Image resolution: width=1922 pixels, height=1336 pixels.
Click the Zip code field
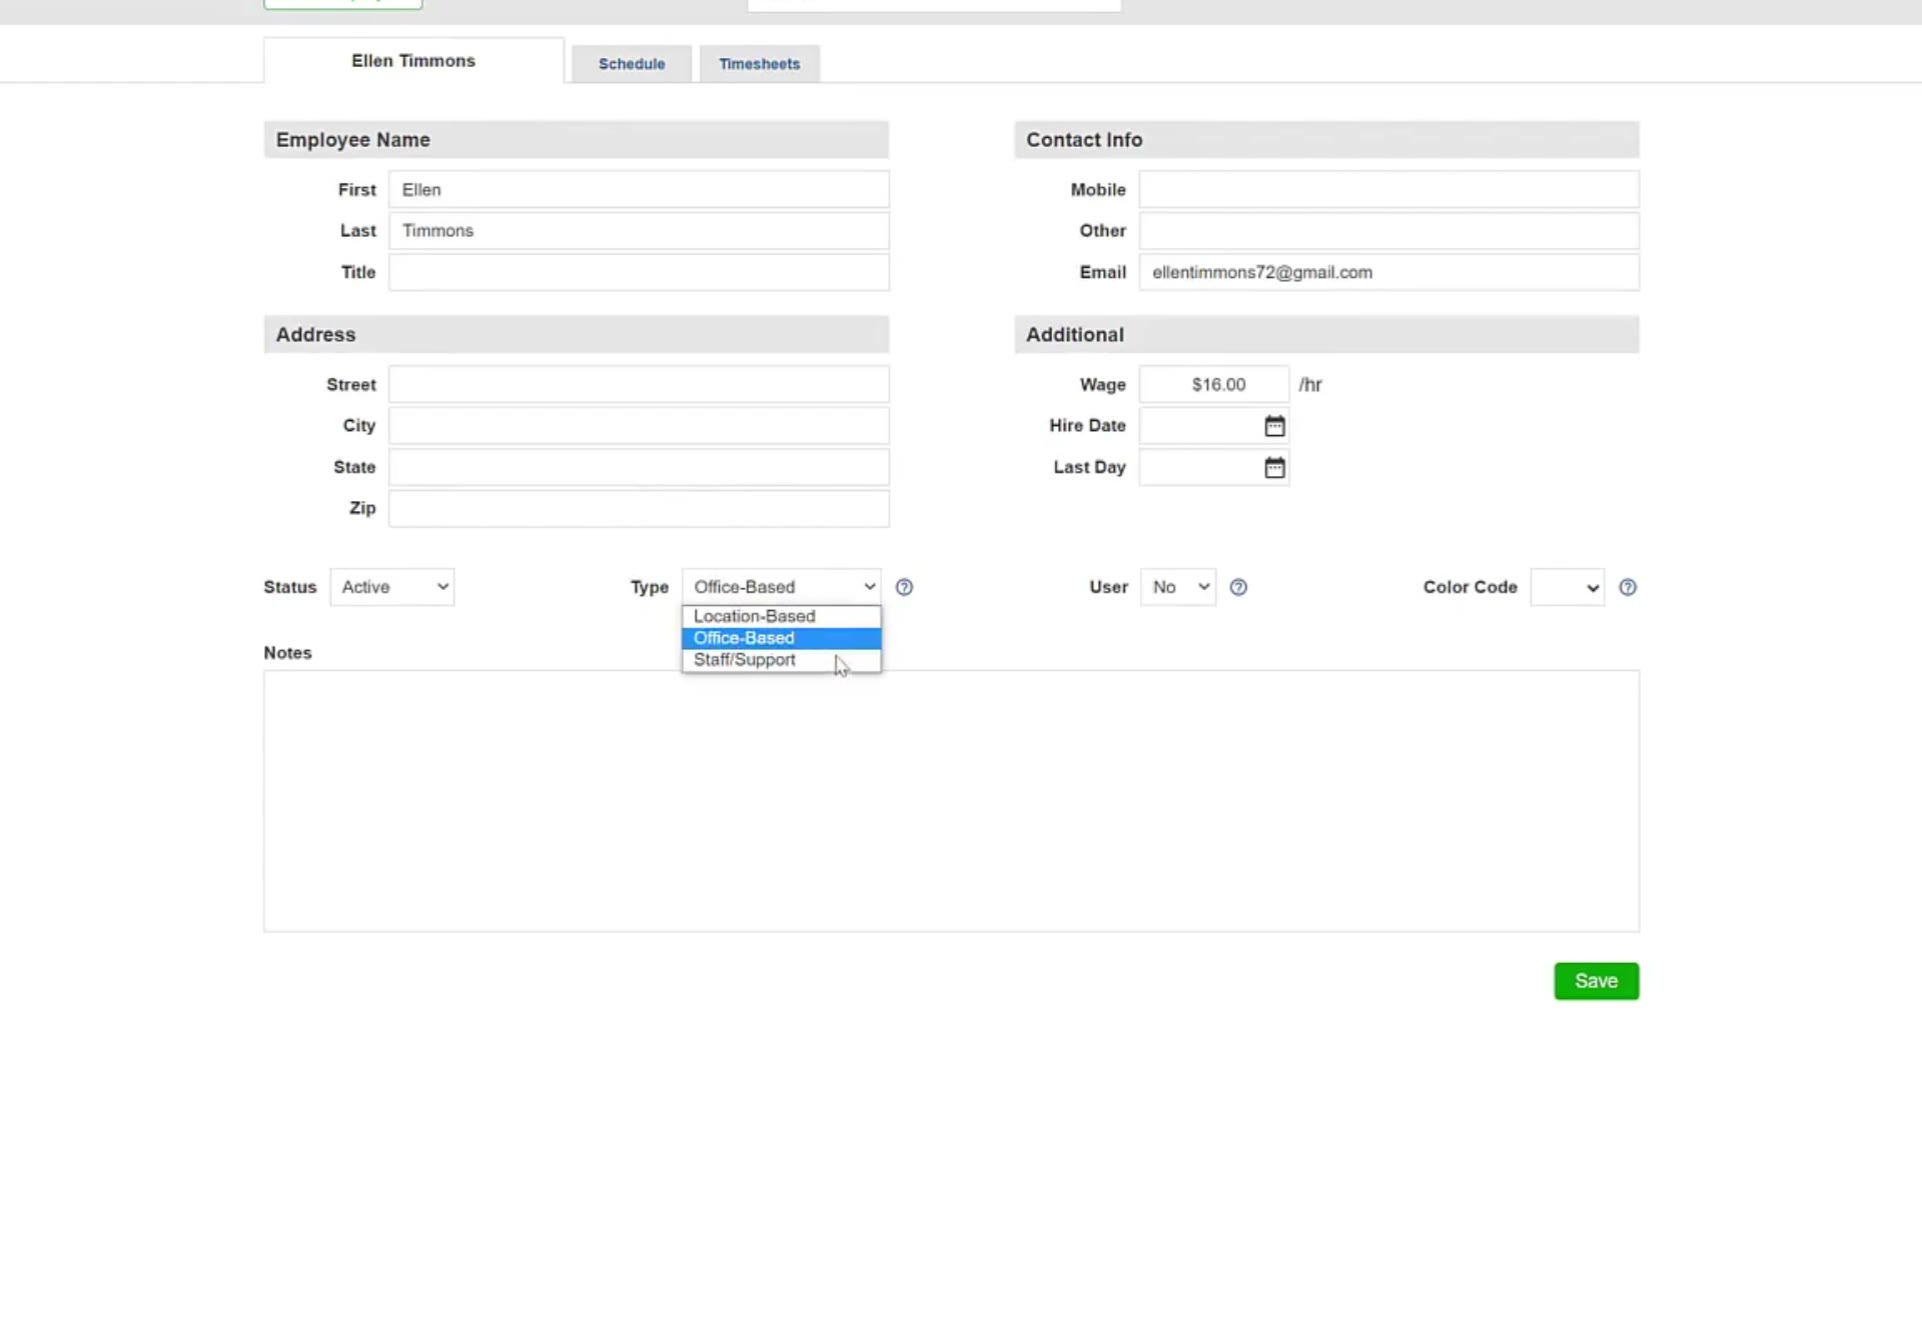click(639, 509)
